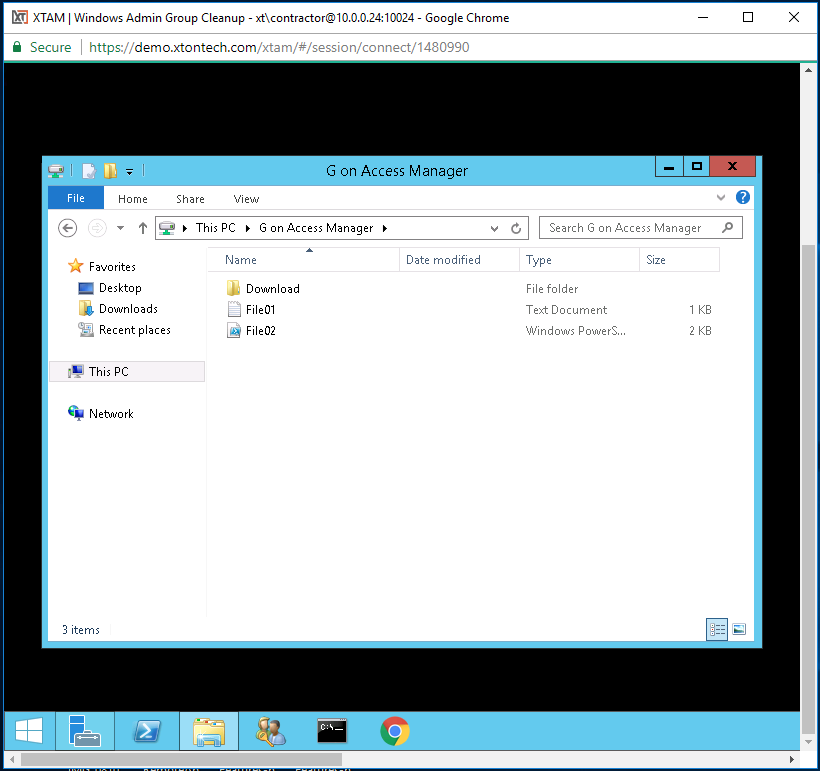Navigate back using the Back arrow button
Image resolution: width=820 pixels, height=771 pixels.
[x=68, y=228]
